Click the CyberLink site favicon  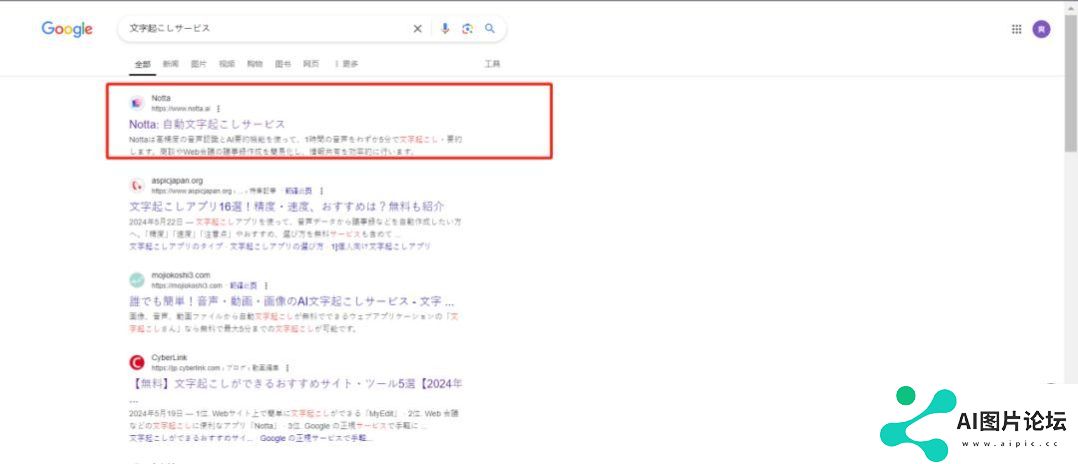coord(137,362)
